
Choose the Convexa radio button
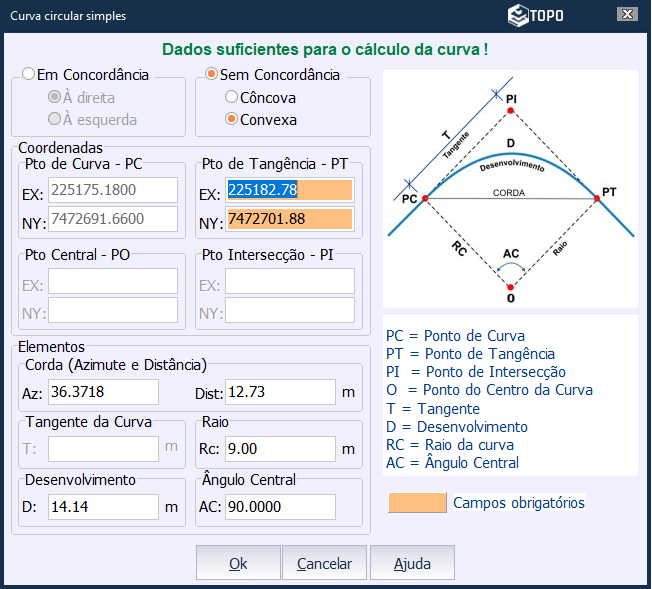(232, 119)
